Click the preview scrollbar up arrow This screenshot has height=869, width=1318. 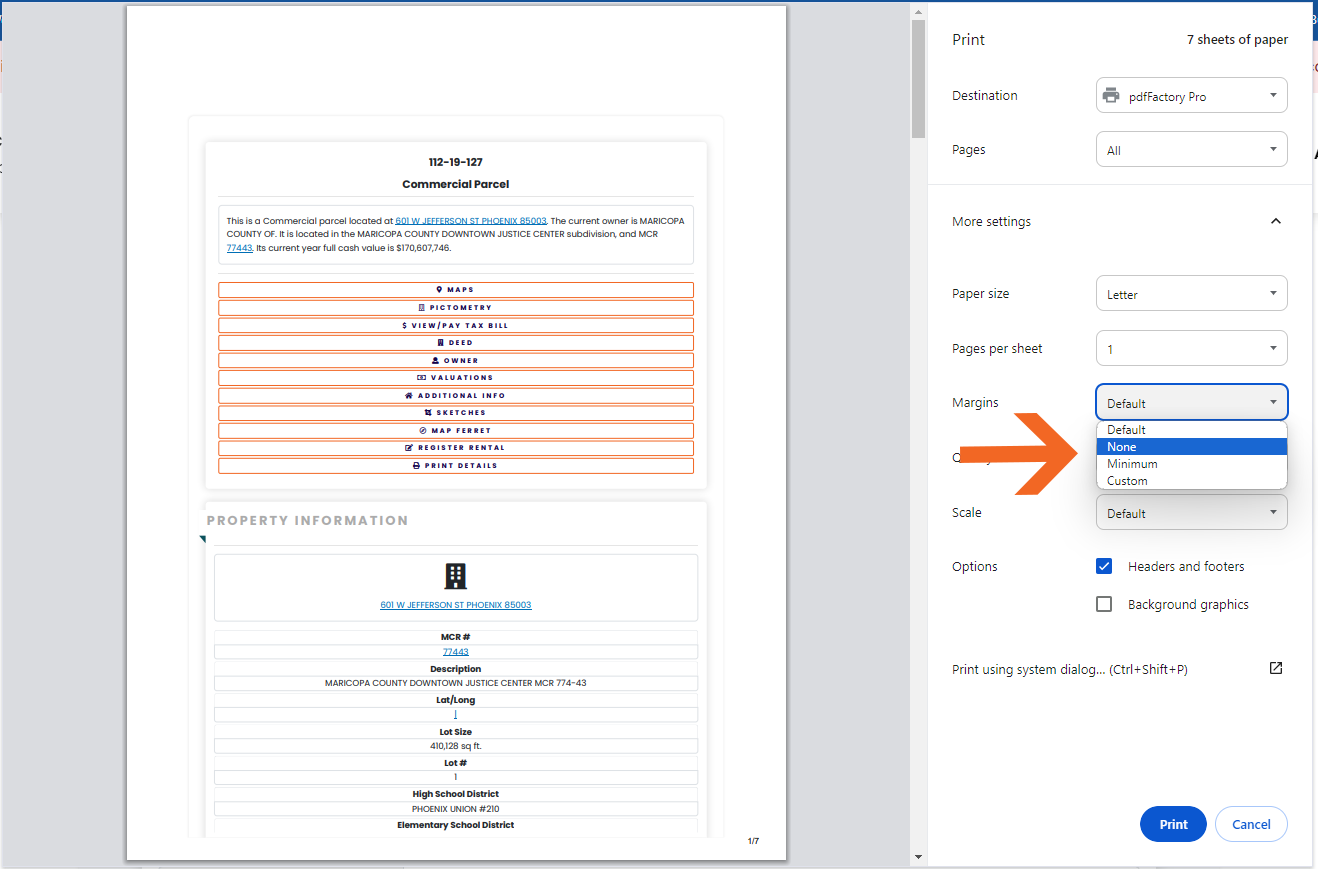pyautogui.click(x=919, y=11)
